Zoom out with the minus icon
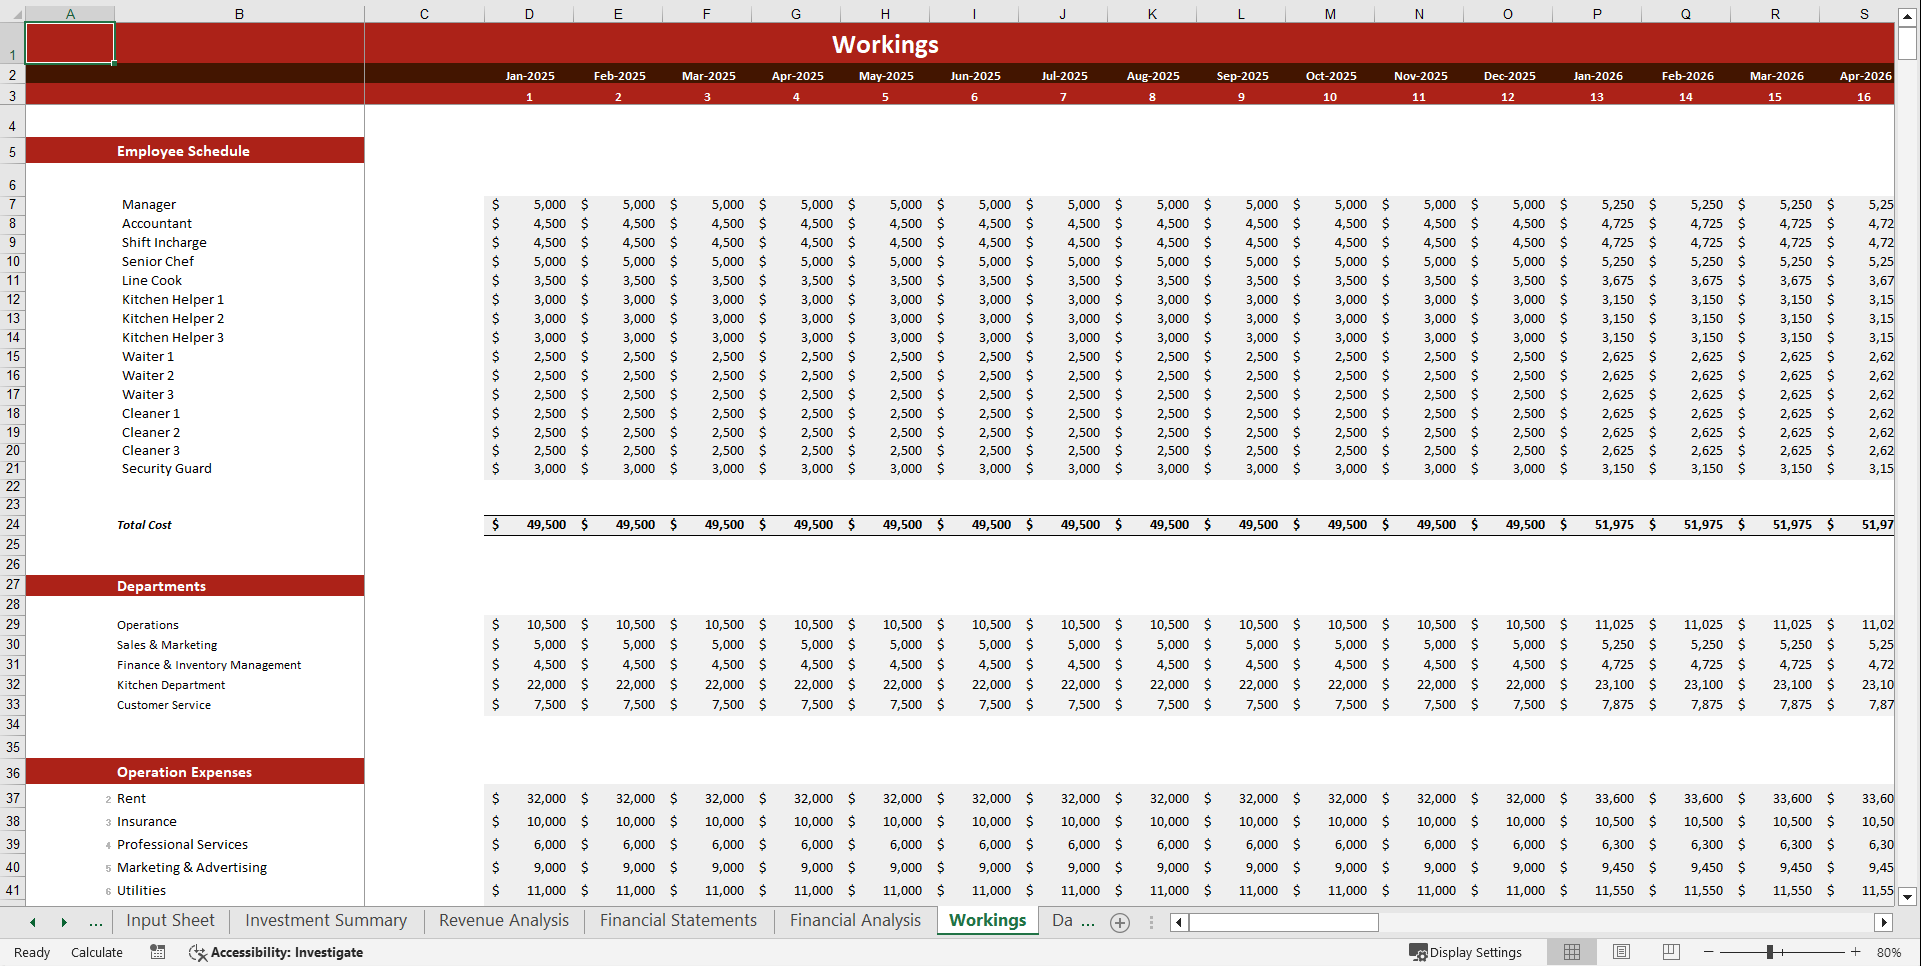 coord(1708,952)
